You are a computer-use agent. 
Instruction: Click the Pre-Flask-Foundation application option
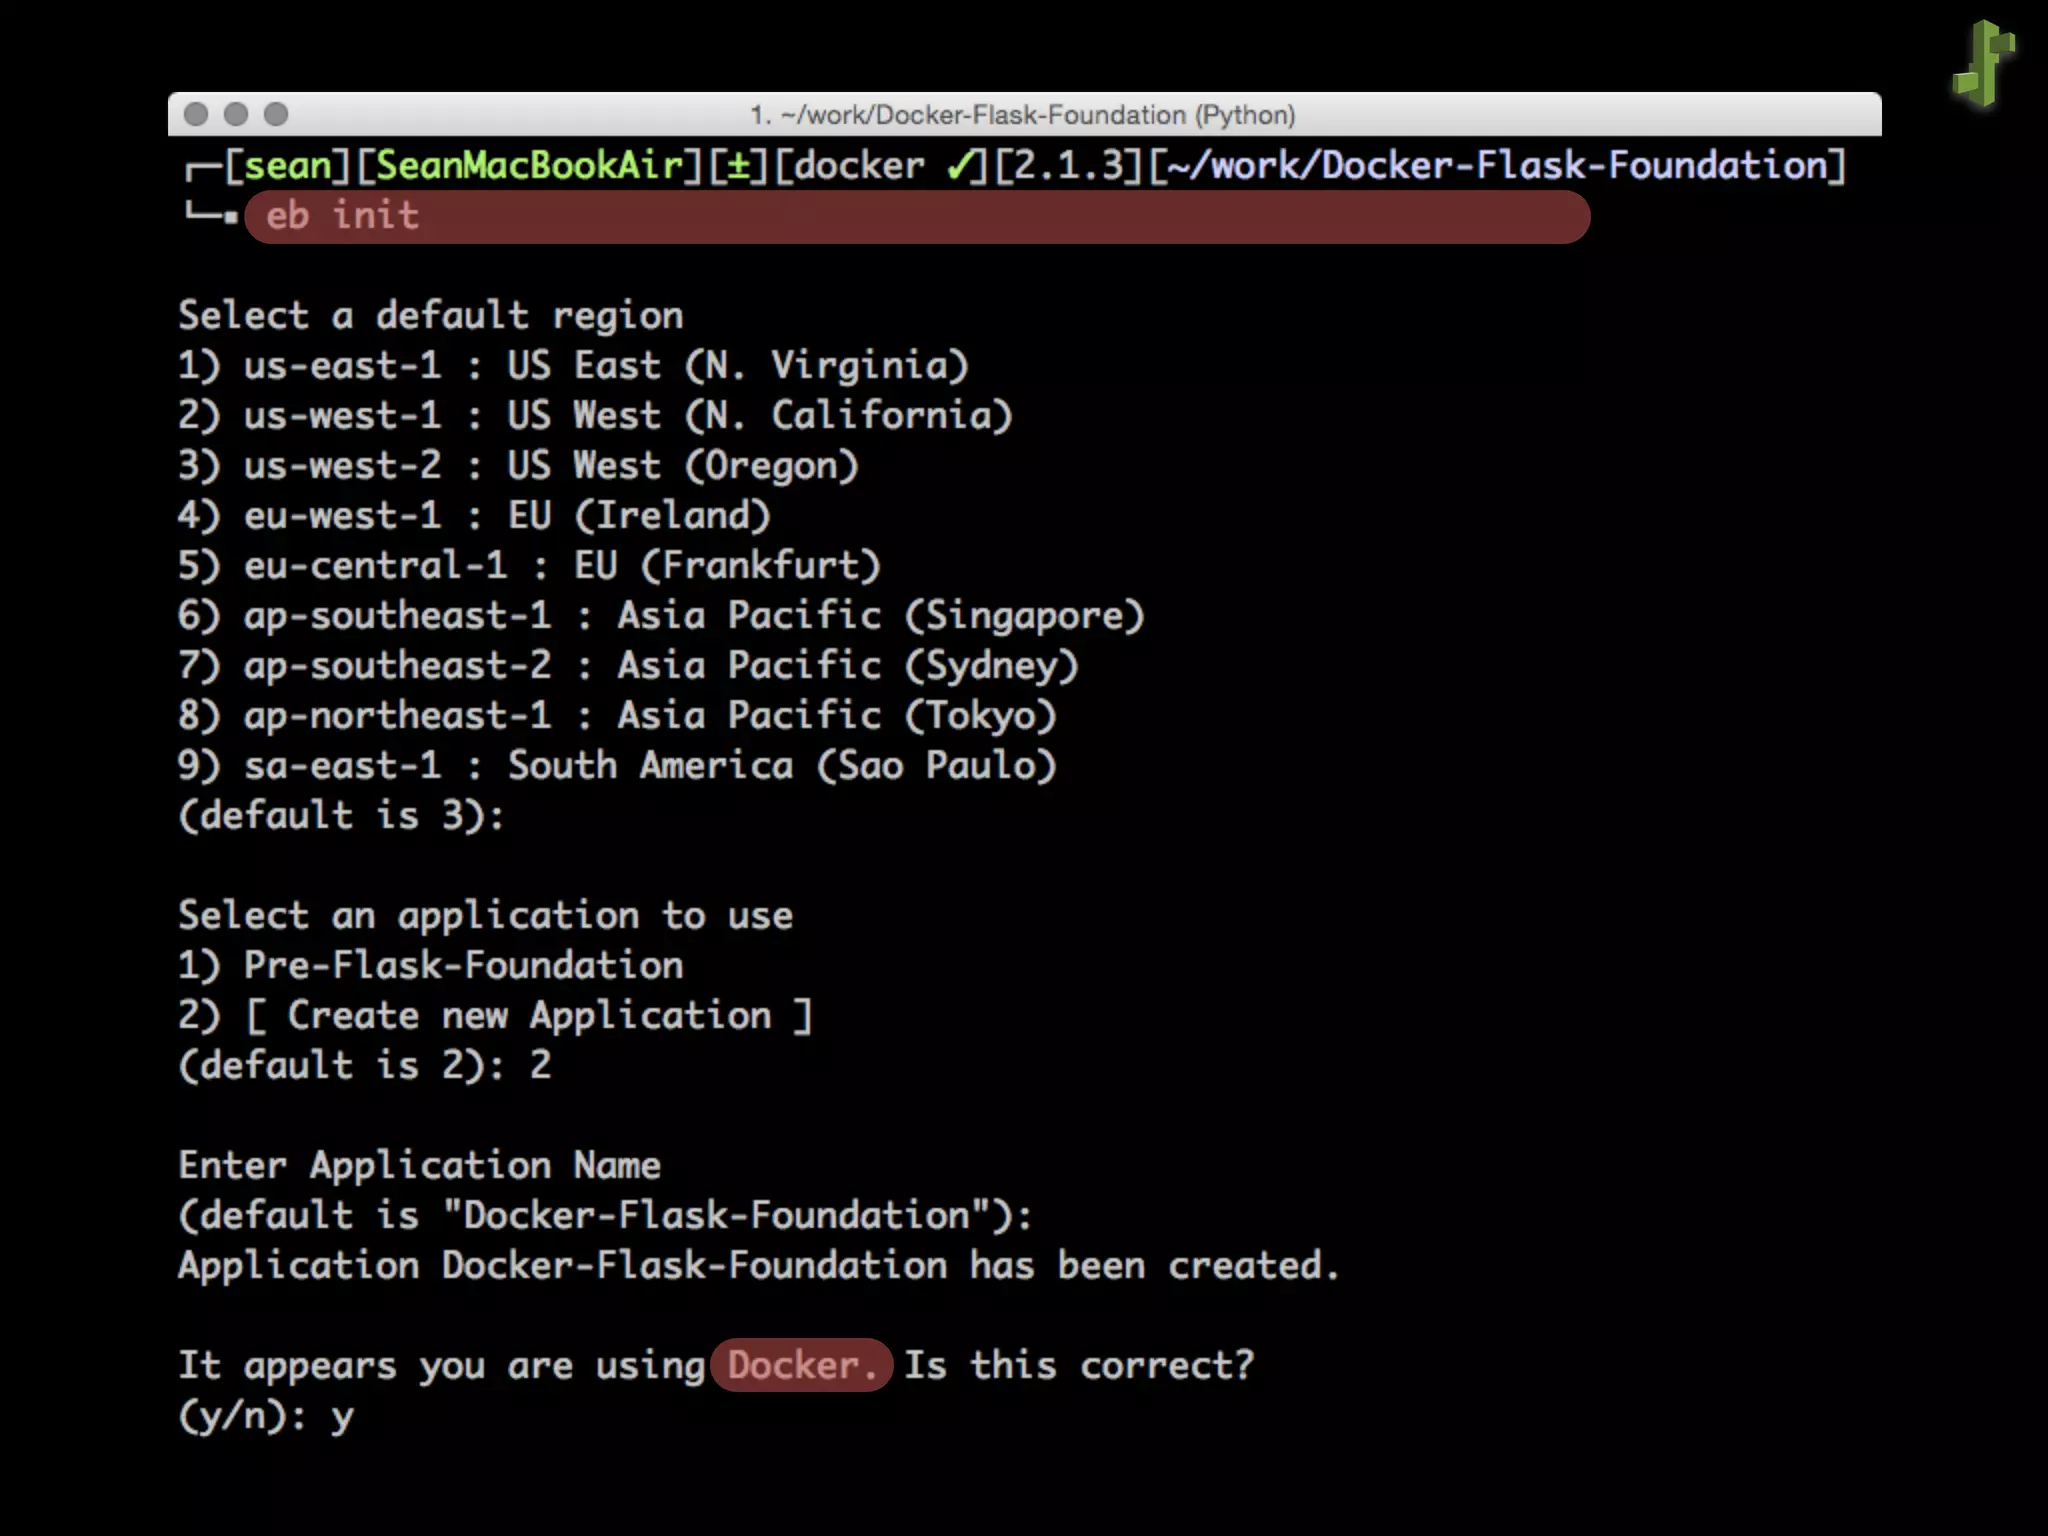tap(463, 966)
